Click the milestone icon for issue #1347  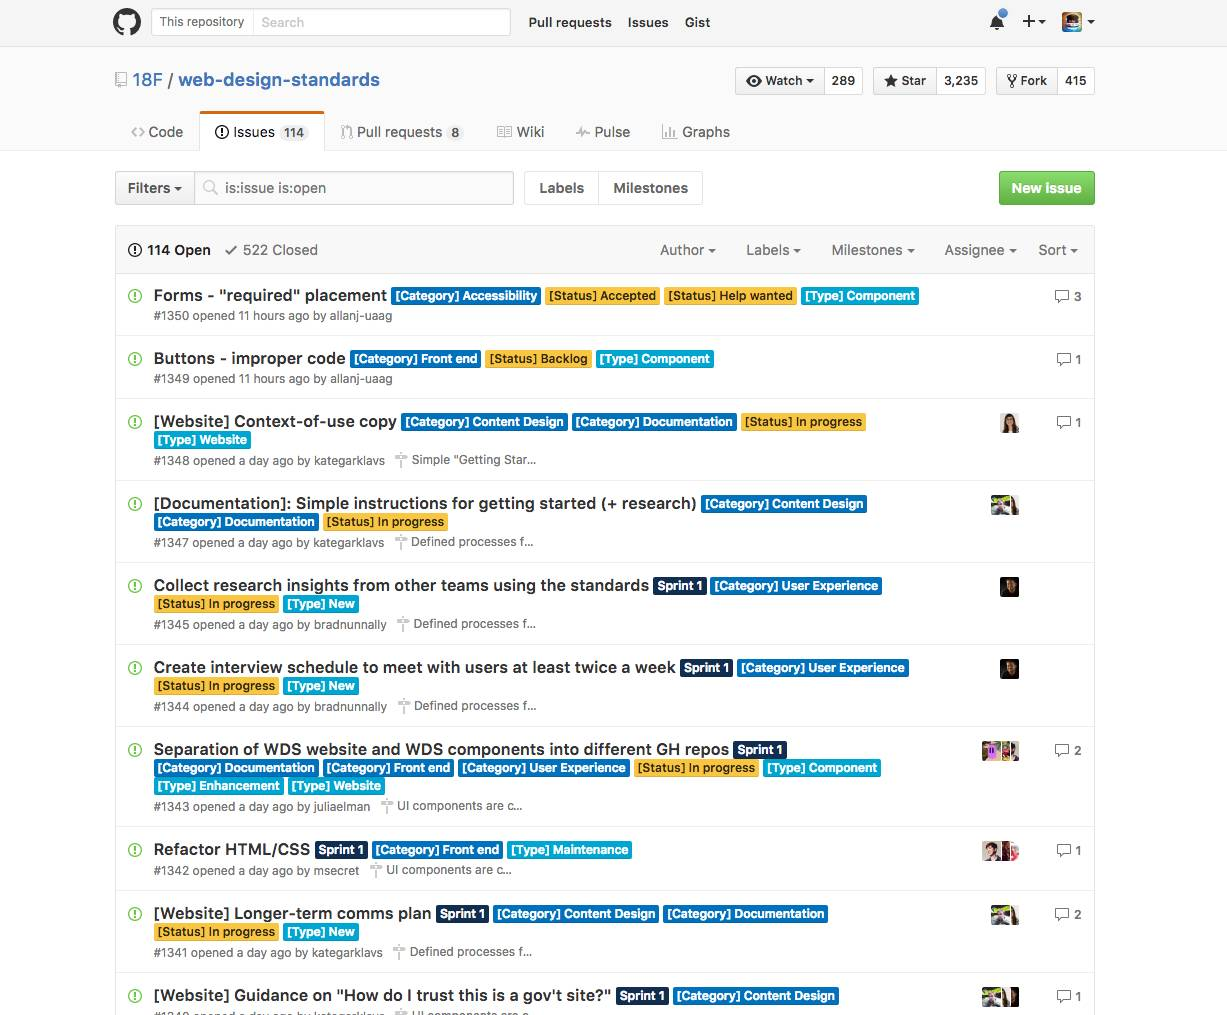tap(400, 542)
